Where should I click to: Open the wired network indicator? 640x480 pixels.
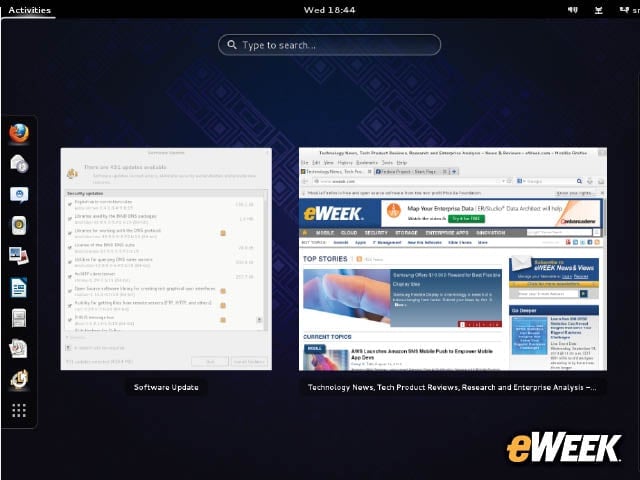598,10
